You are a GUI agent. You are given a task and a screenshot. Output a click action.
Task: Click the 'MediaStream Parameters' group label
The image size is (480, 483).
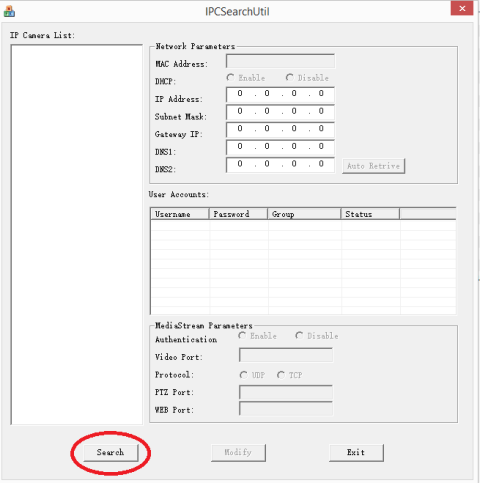pyautogui.click(x=204, y=325)
